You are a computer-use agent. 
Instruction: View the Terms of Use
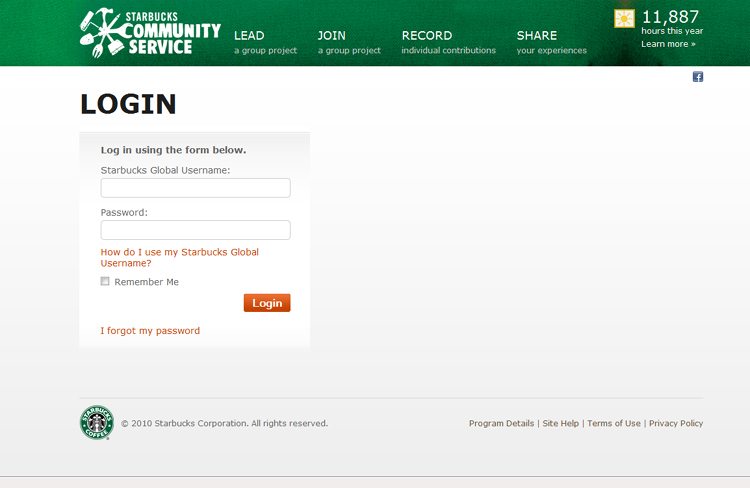(613, 424)
